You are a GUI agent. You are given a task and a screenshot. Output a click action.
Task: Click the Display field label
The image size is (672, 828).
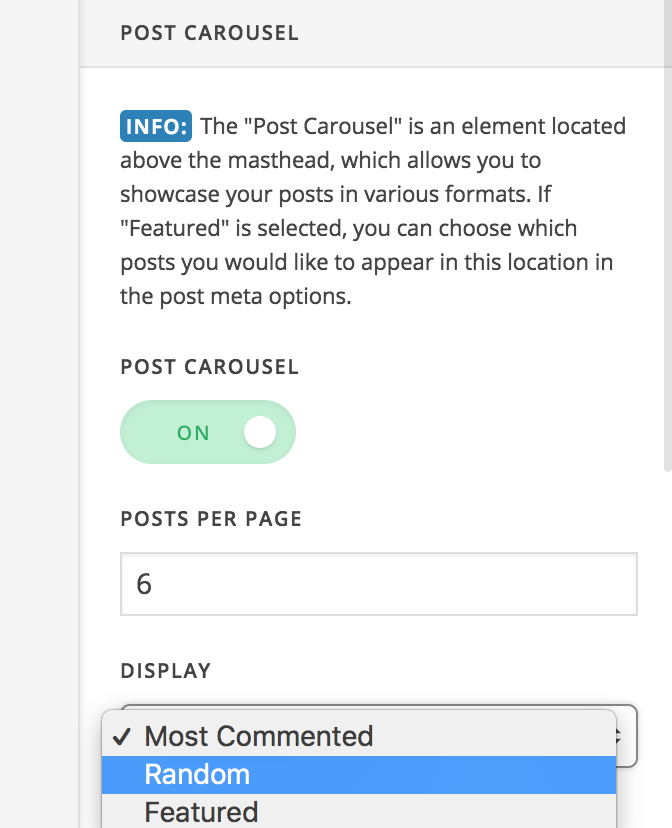pos(166,671)
